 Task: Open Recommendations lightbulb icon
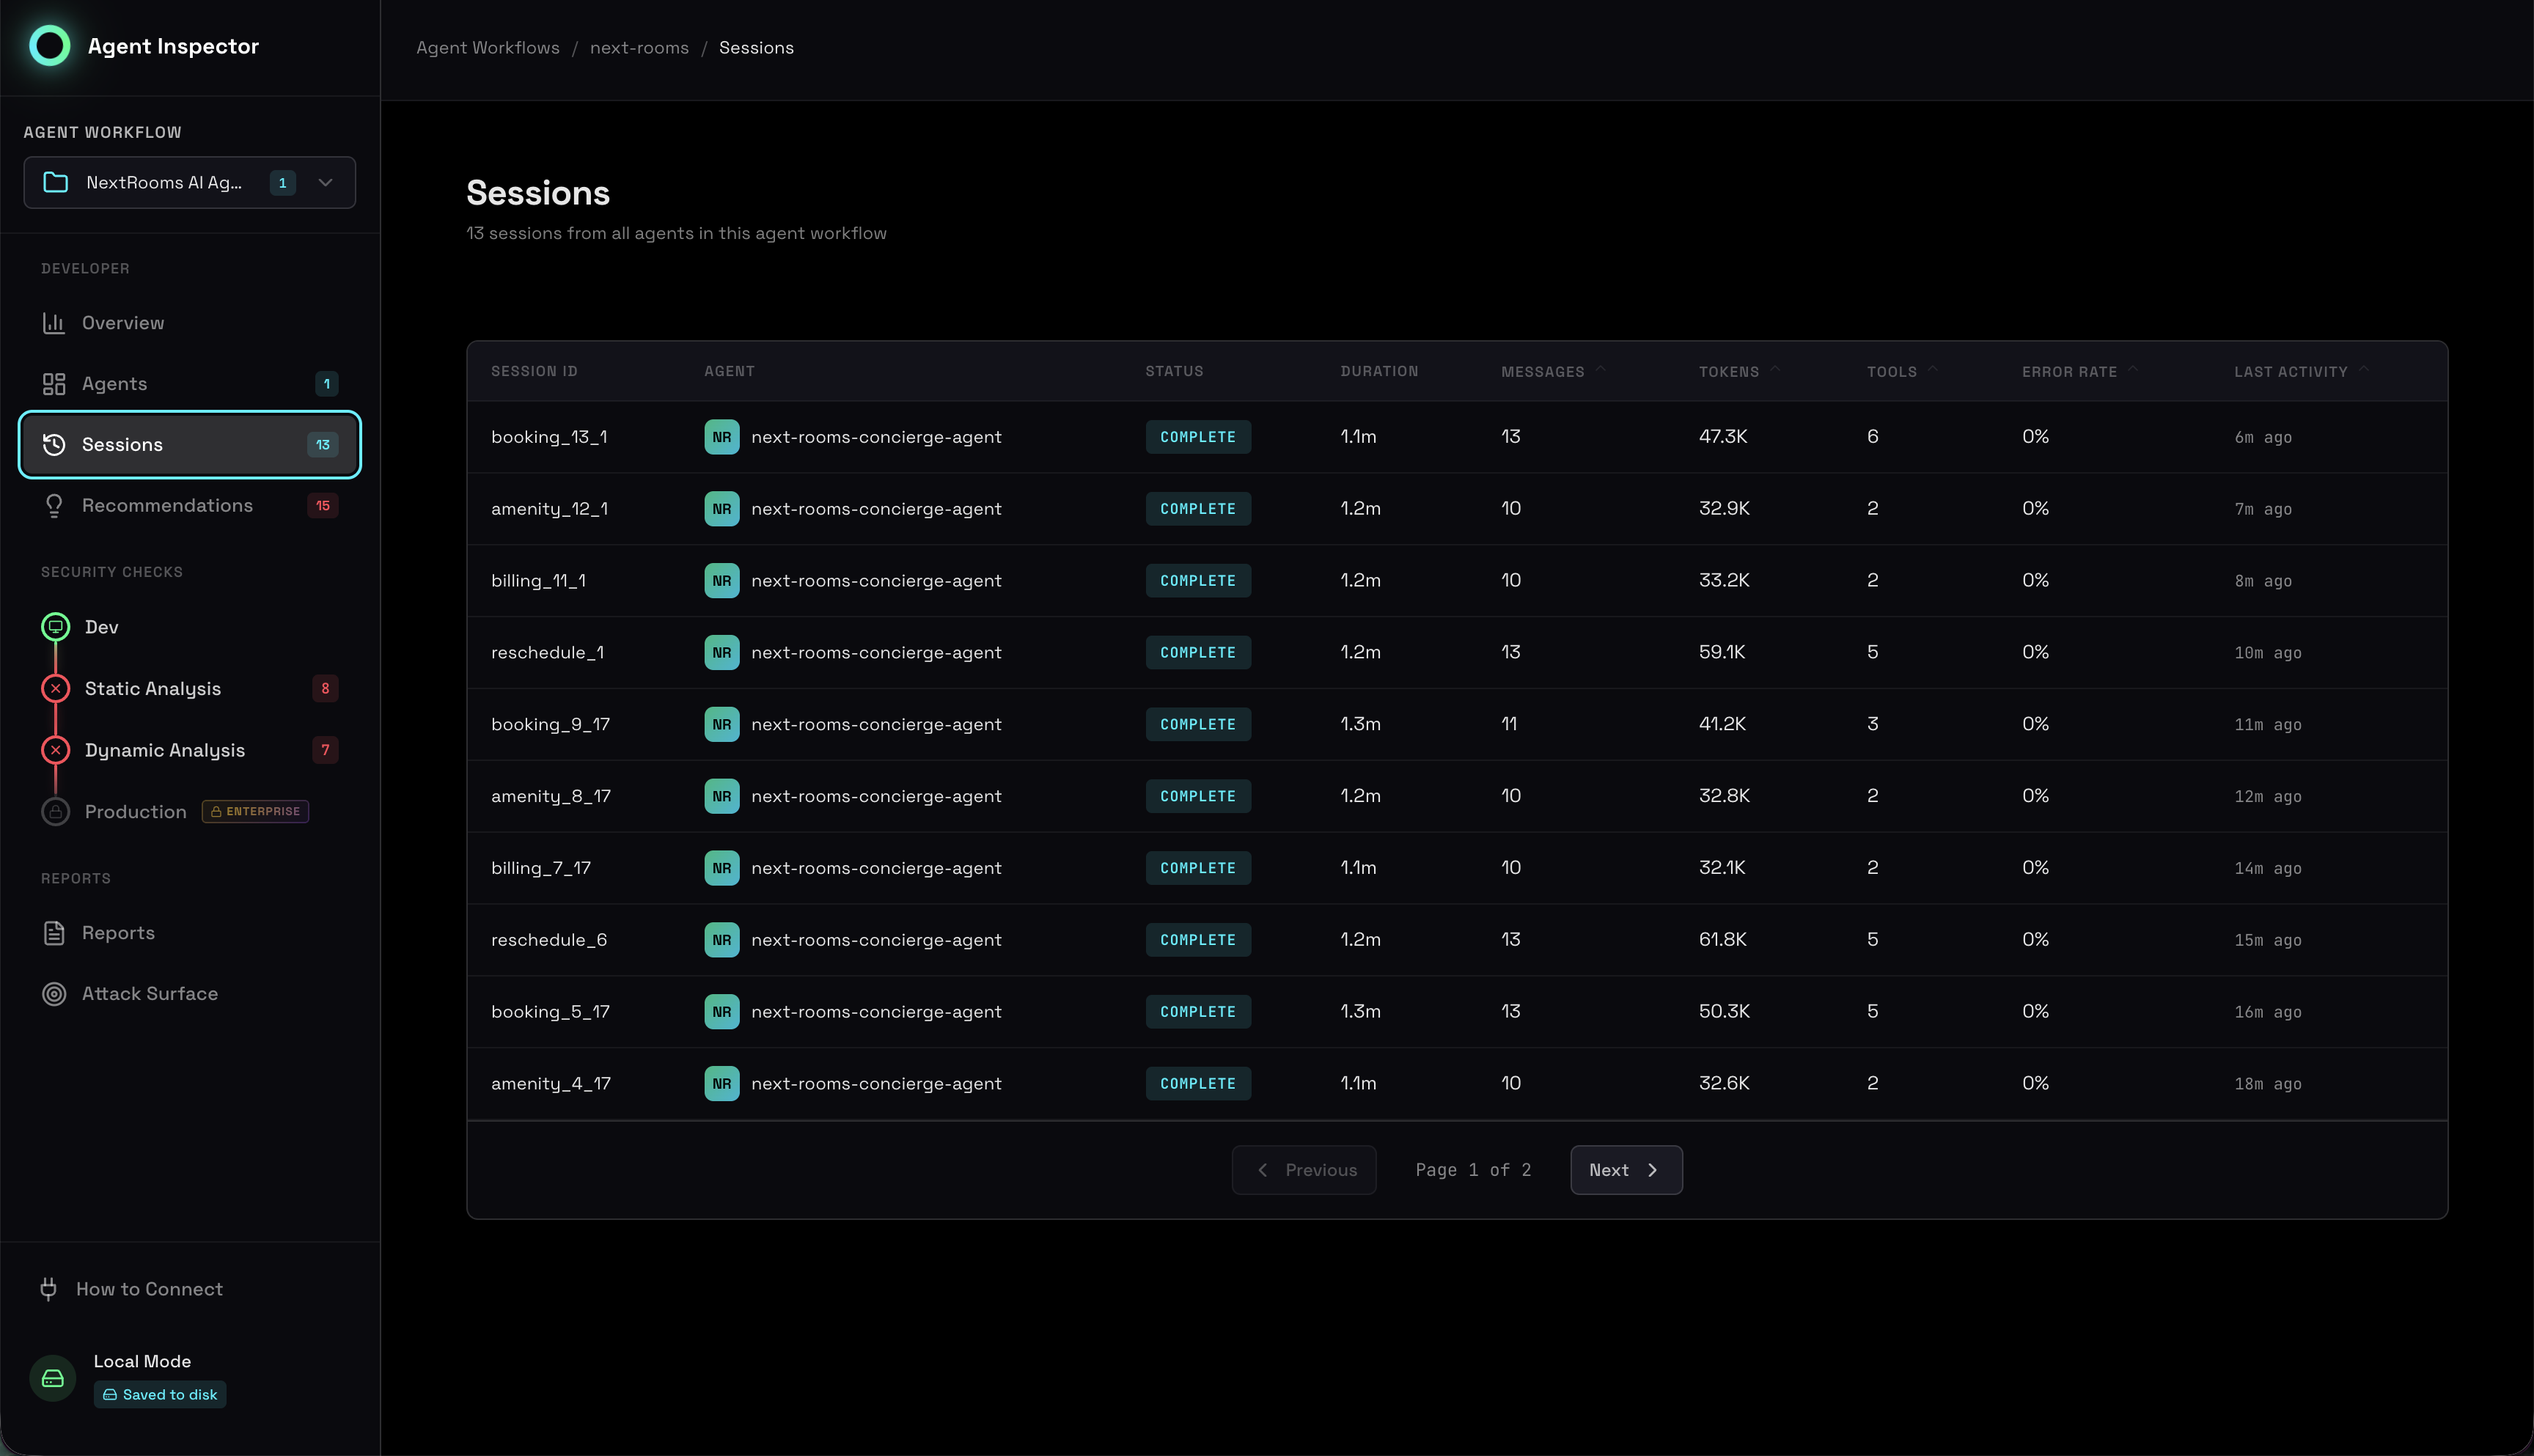click(54, 506)
